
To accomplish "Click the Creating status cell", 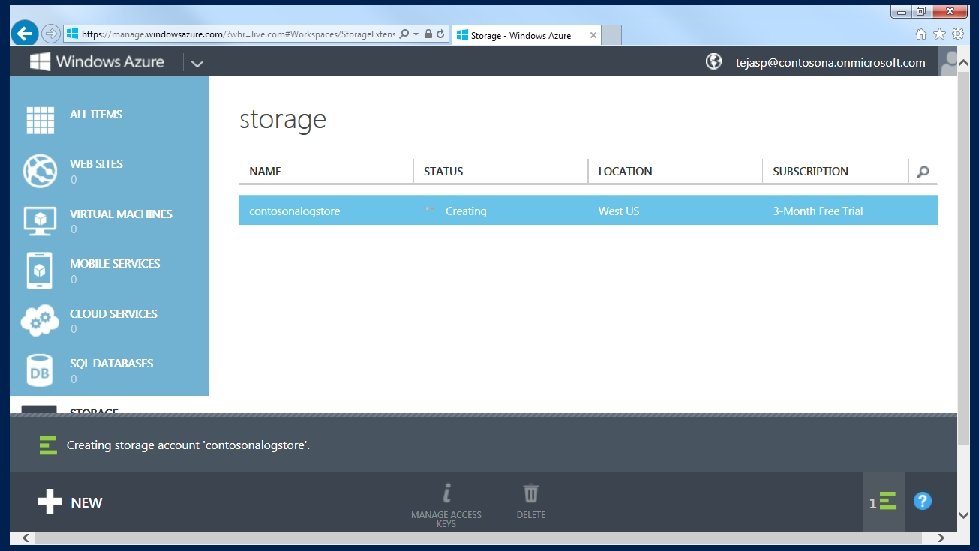I will [x=466, y=211].
